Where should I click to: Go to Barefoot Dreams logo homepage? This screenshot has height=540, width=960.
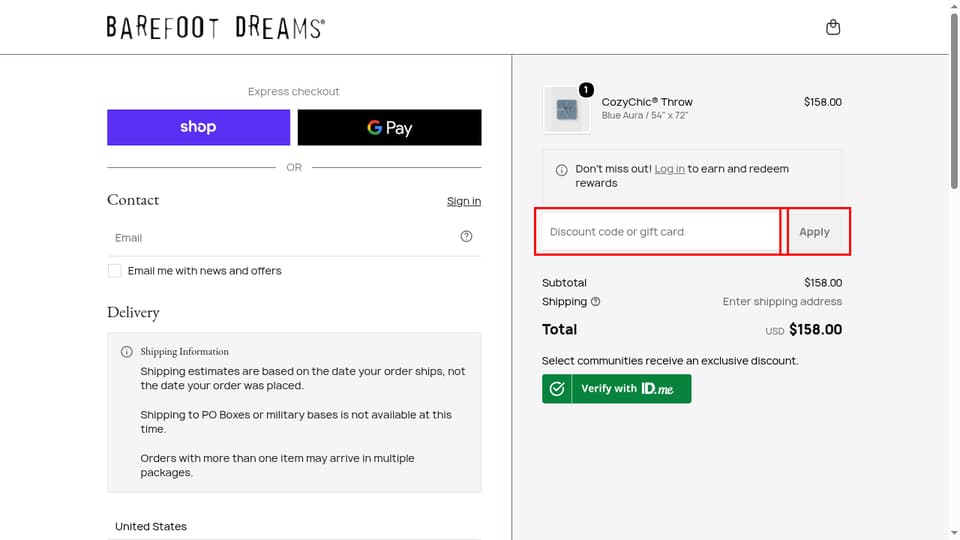click(216, 28)
